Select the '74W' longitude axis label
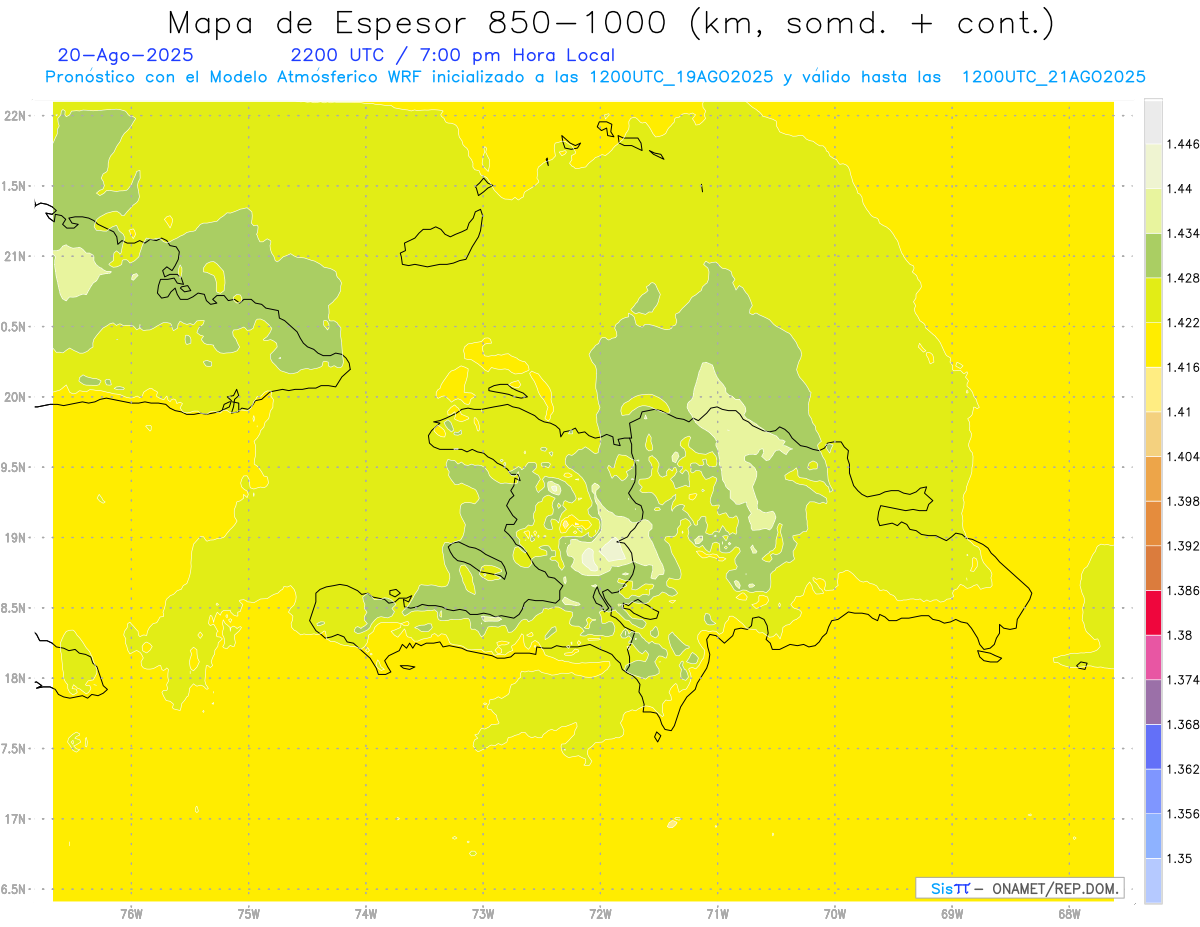 point(365,913)
